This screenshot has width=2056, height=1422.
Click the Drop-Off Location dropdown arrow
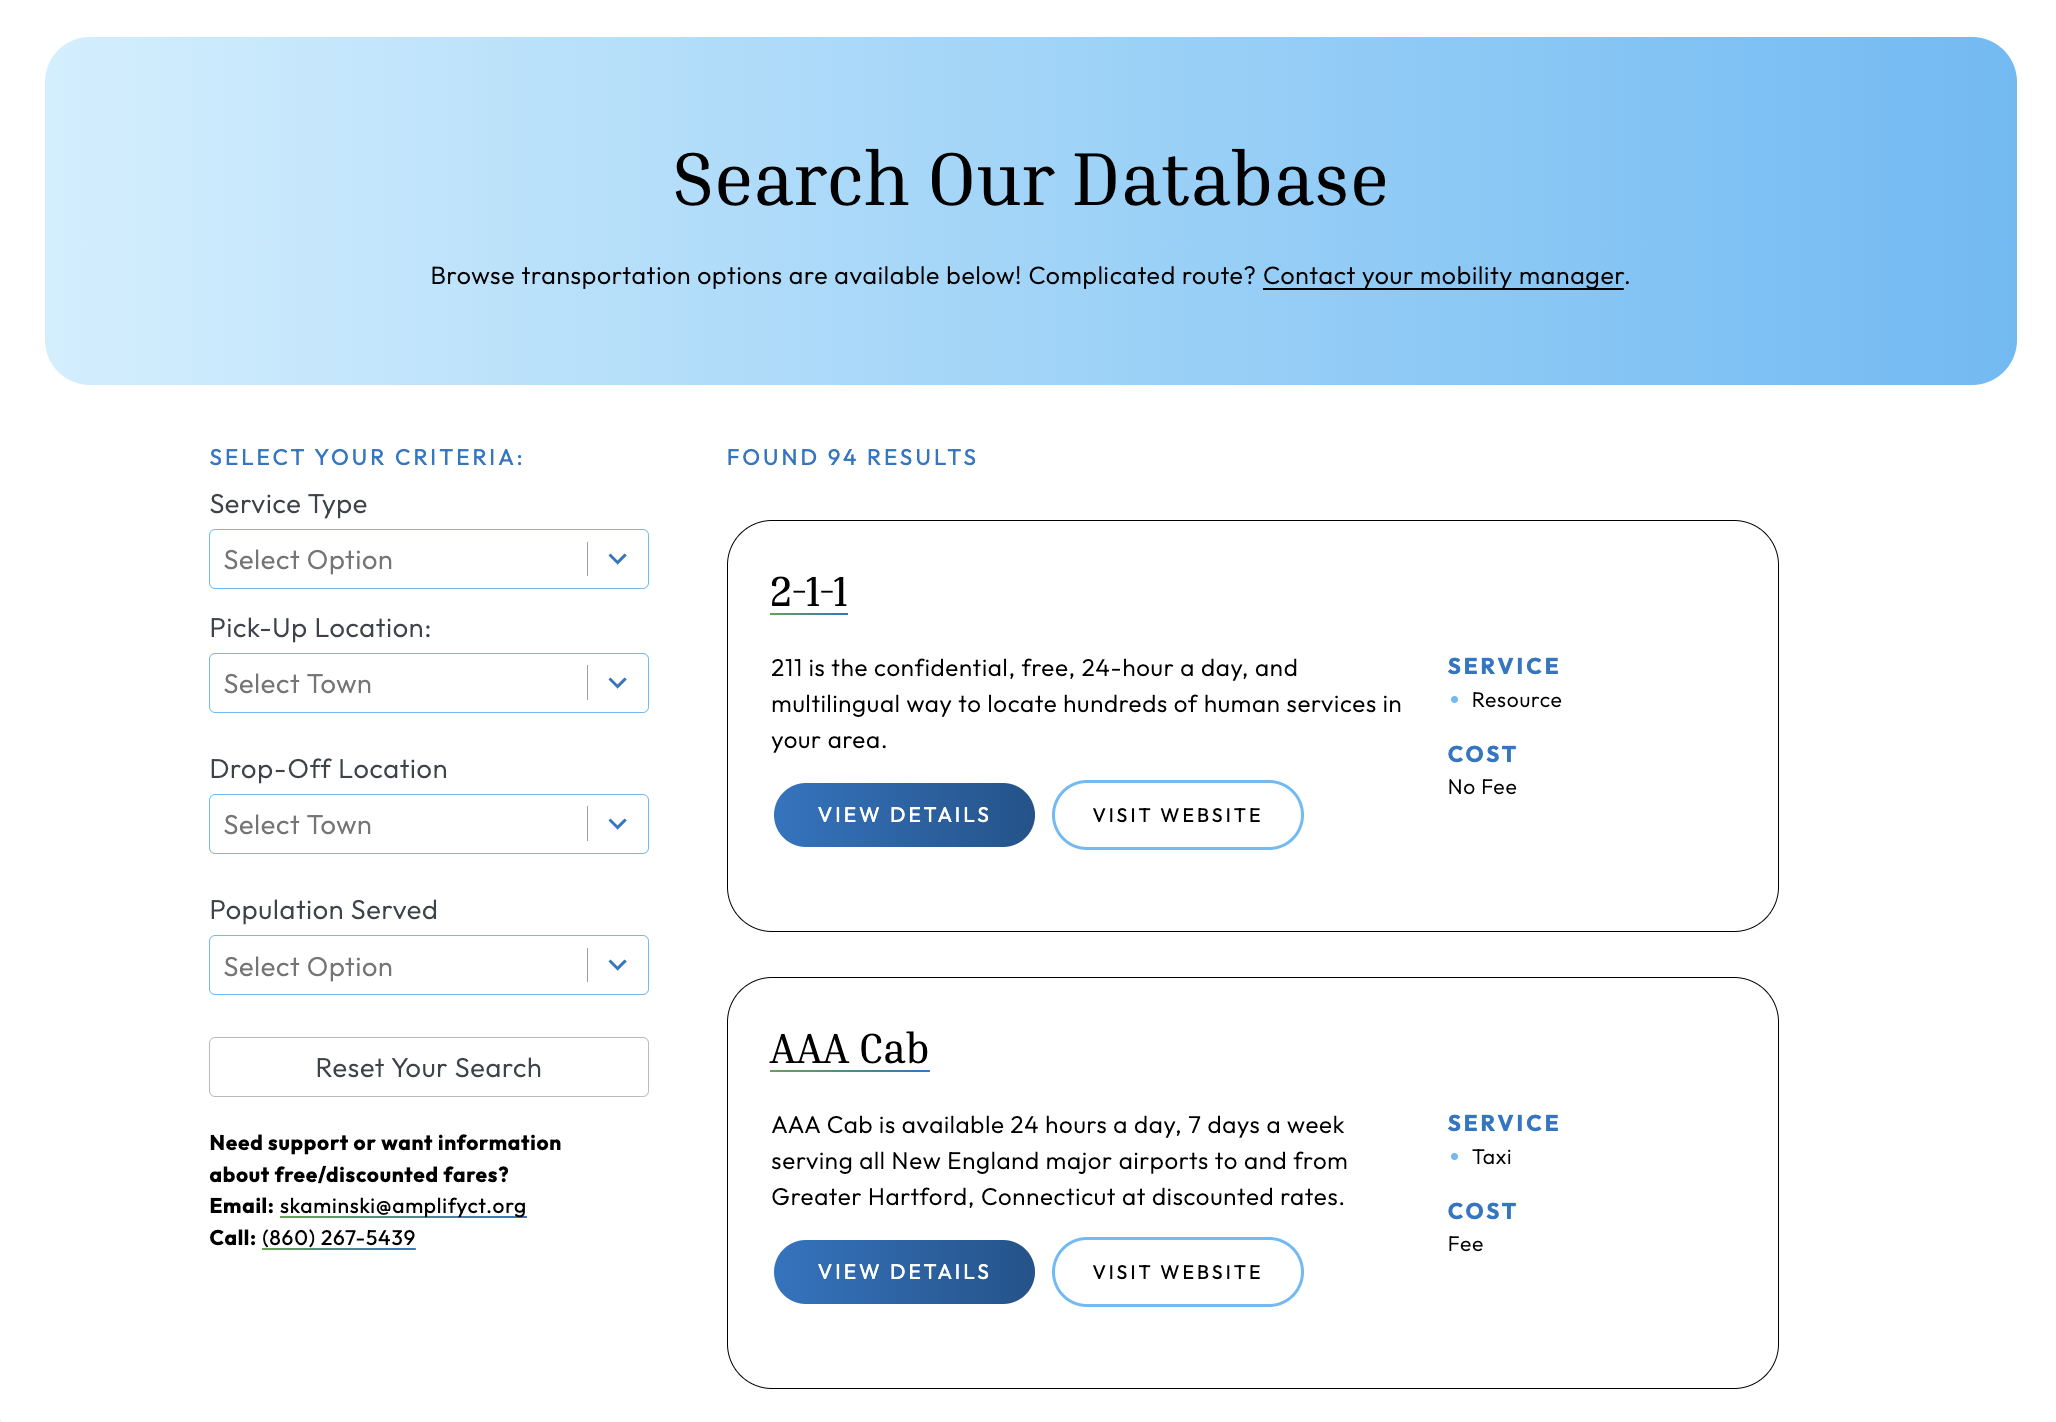pos(617,824)
